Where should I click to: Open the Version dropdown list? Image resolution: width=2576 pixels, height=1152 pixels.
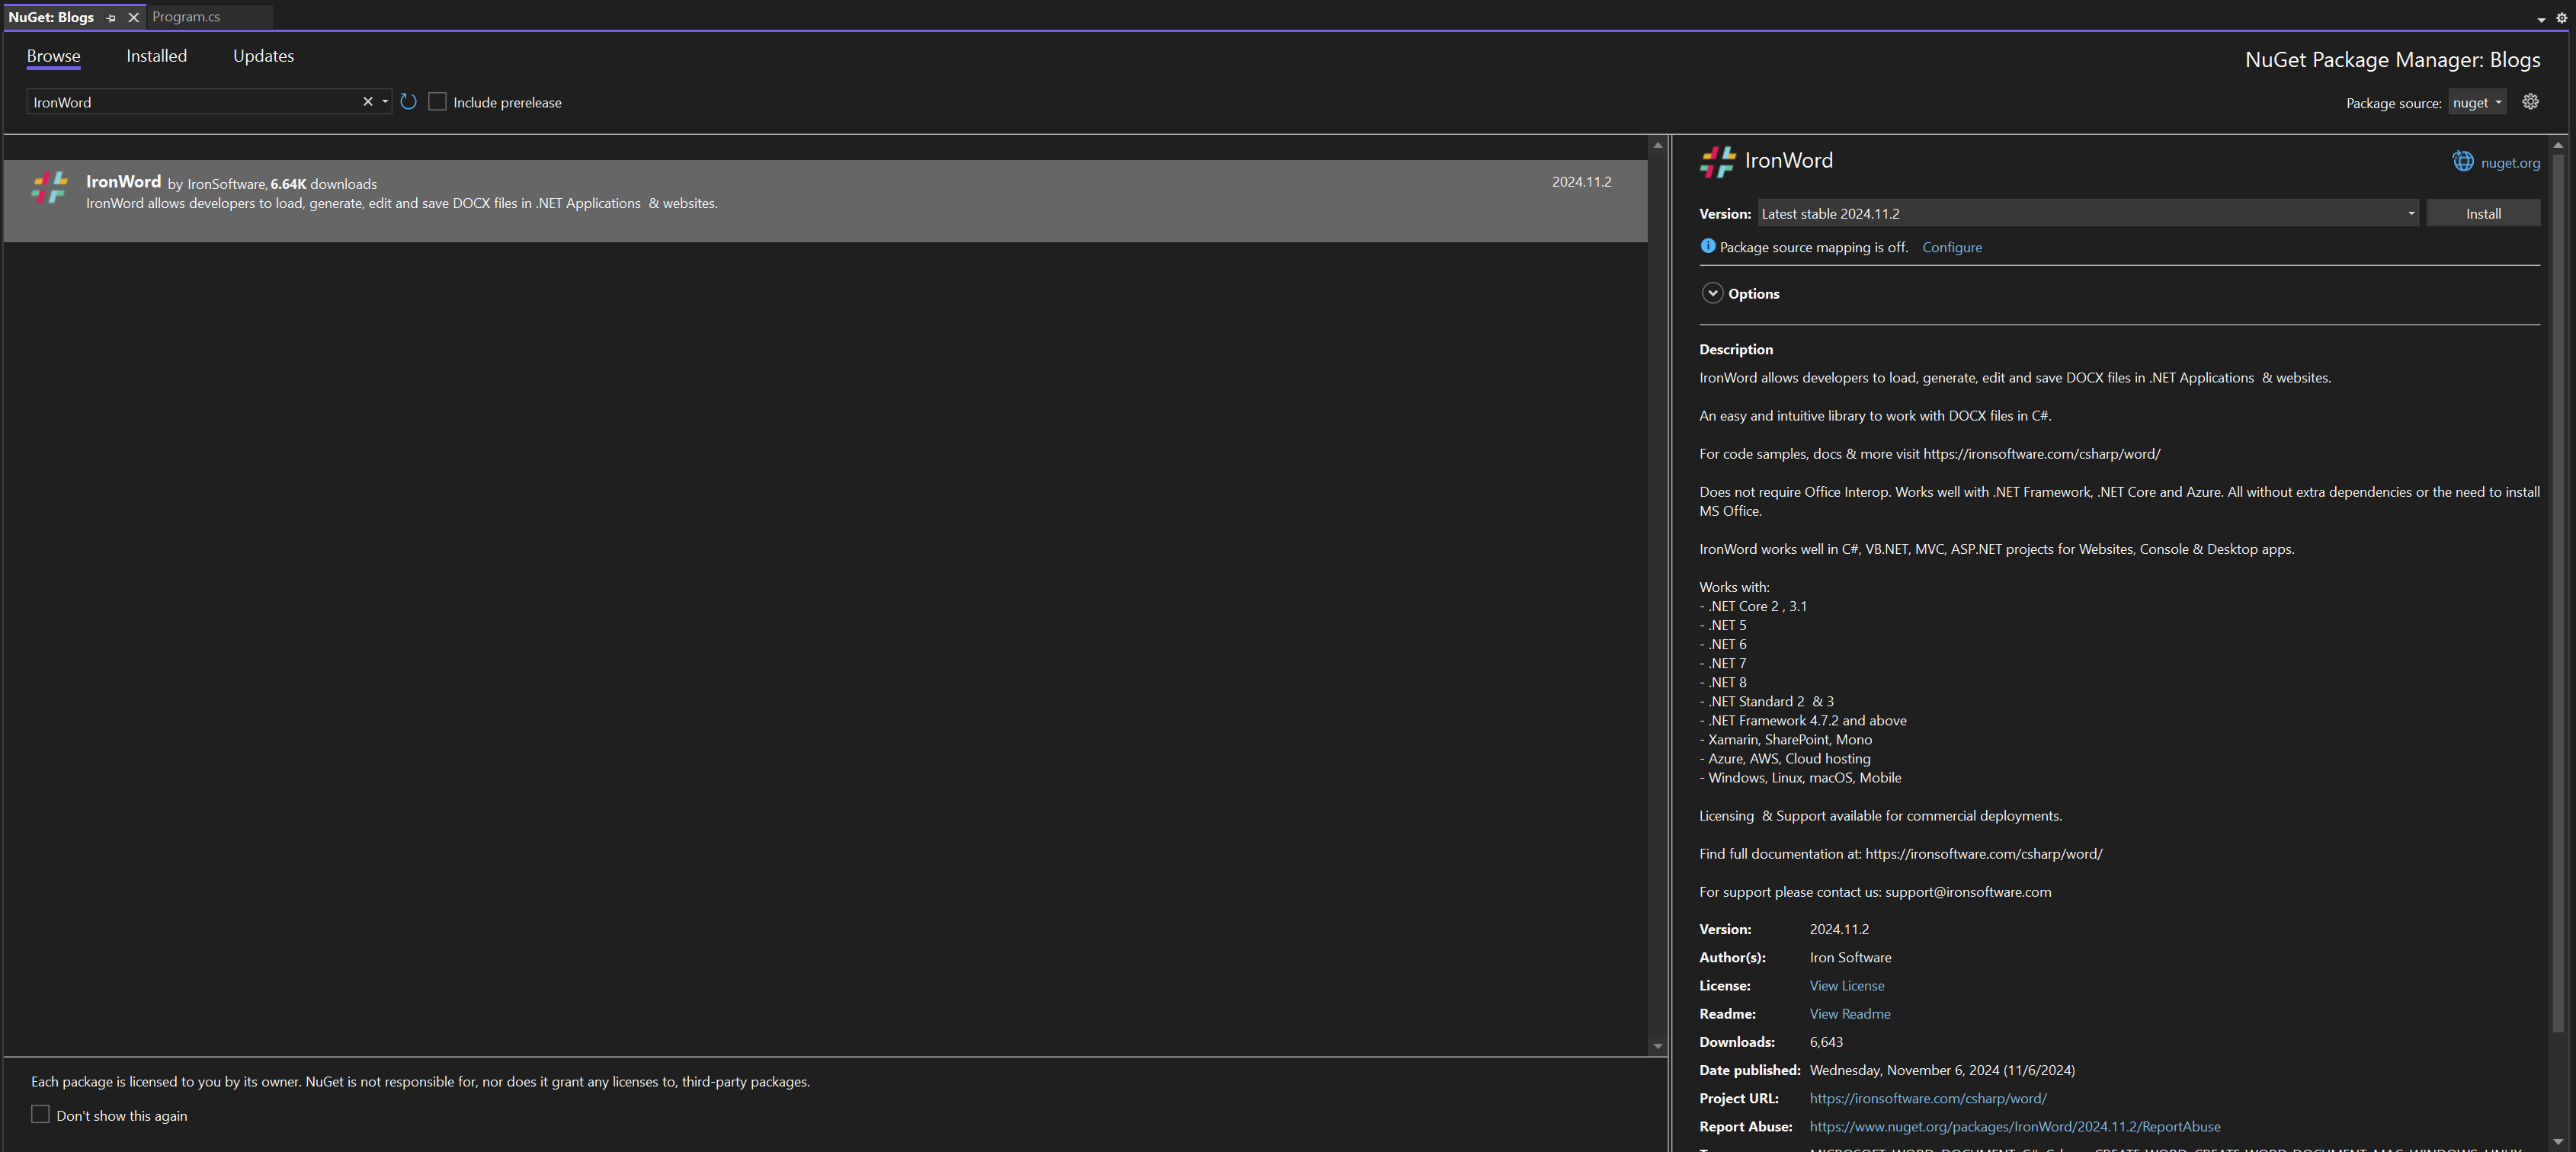[2410, 214]
